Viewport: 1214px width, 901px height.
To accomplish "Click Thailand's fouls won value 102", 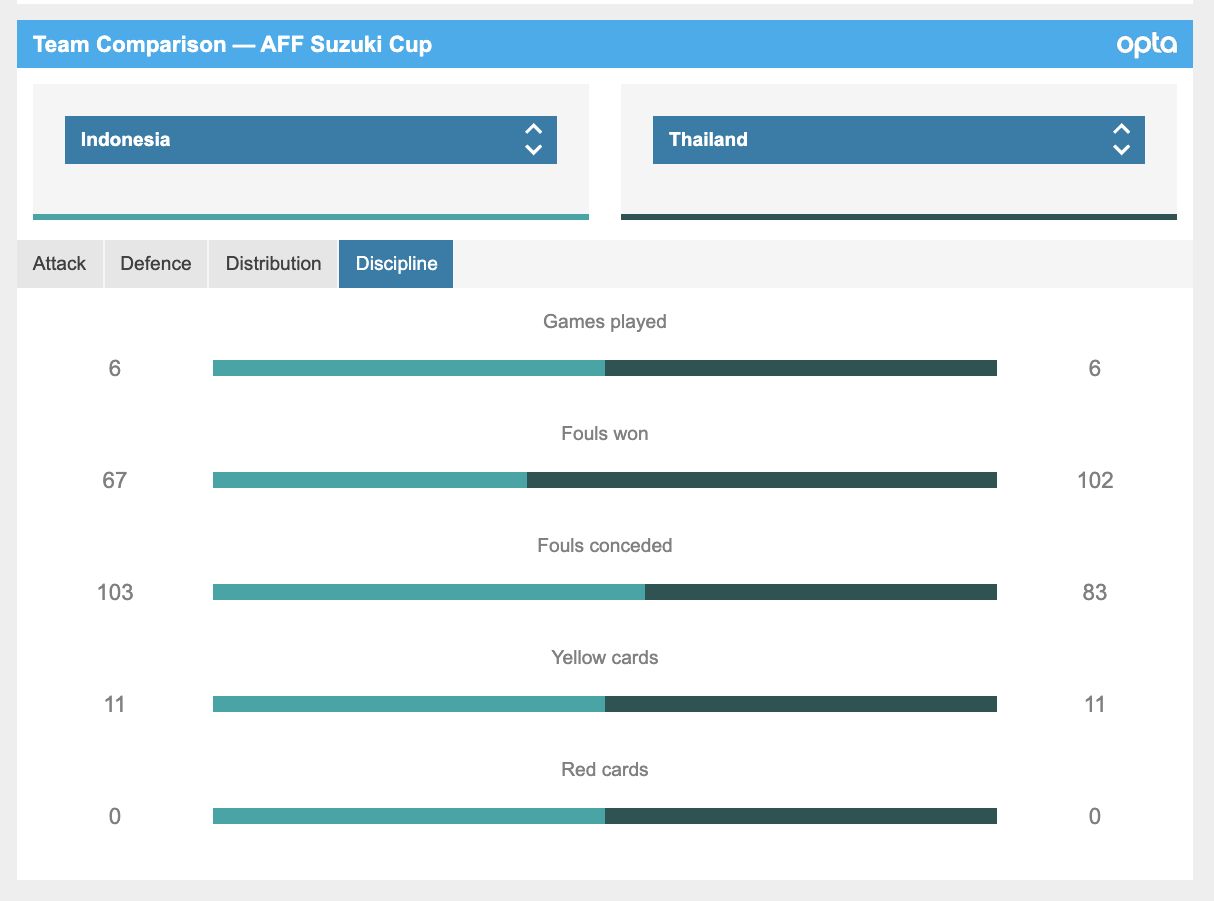I will point(1095,480).
